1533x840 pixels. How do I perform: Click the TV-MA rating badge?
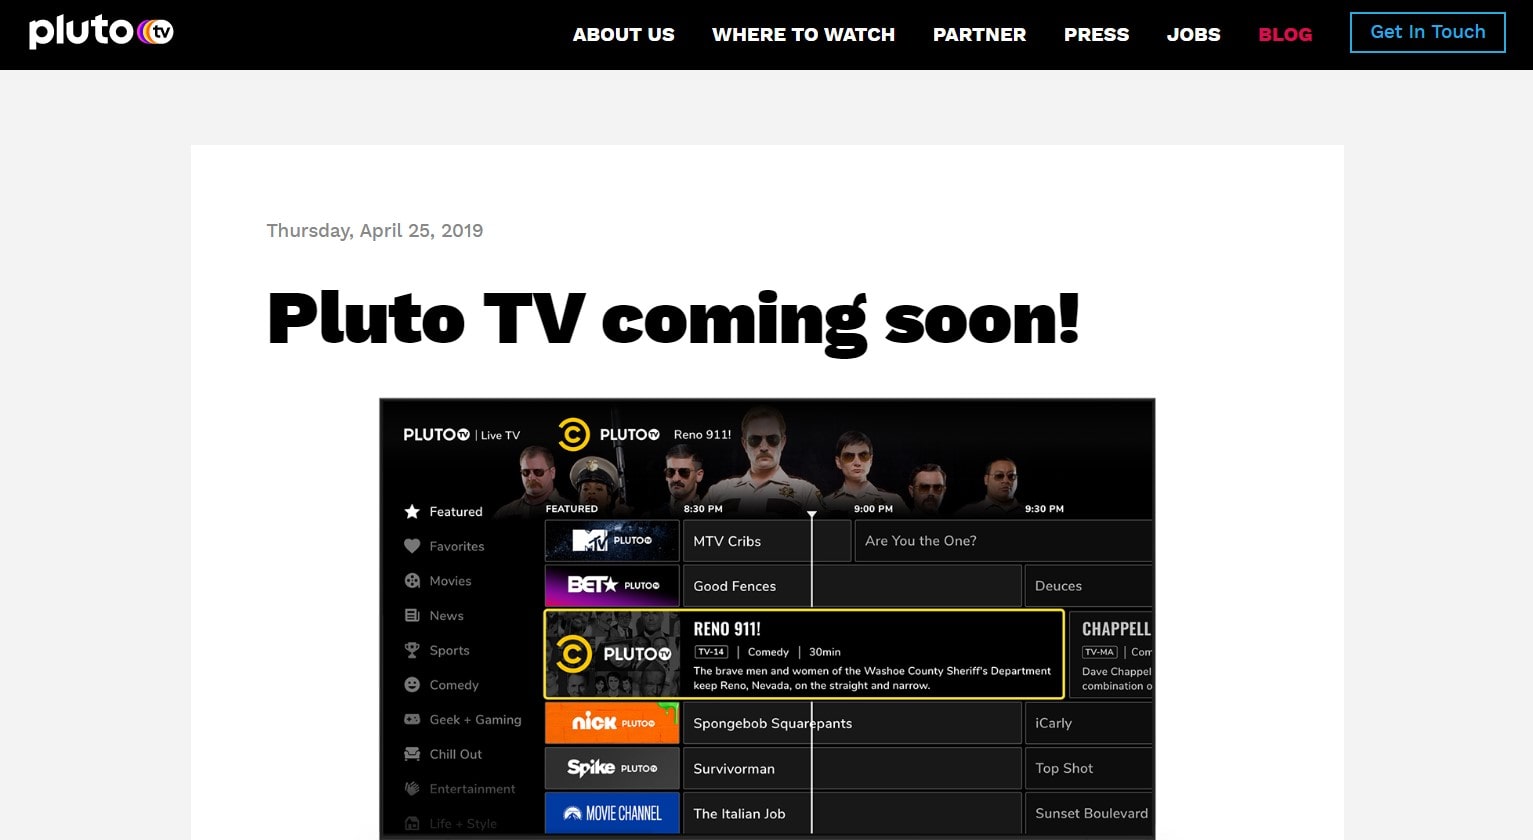pyautogui.click(x=1099, y=652)
